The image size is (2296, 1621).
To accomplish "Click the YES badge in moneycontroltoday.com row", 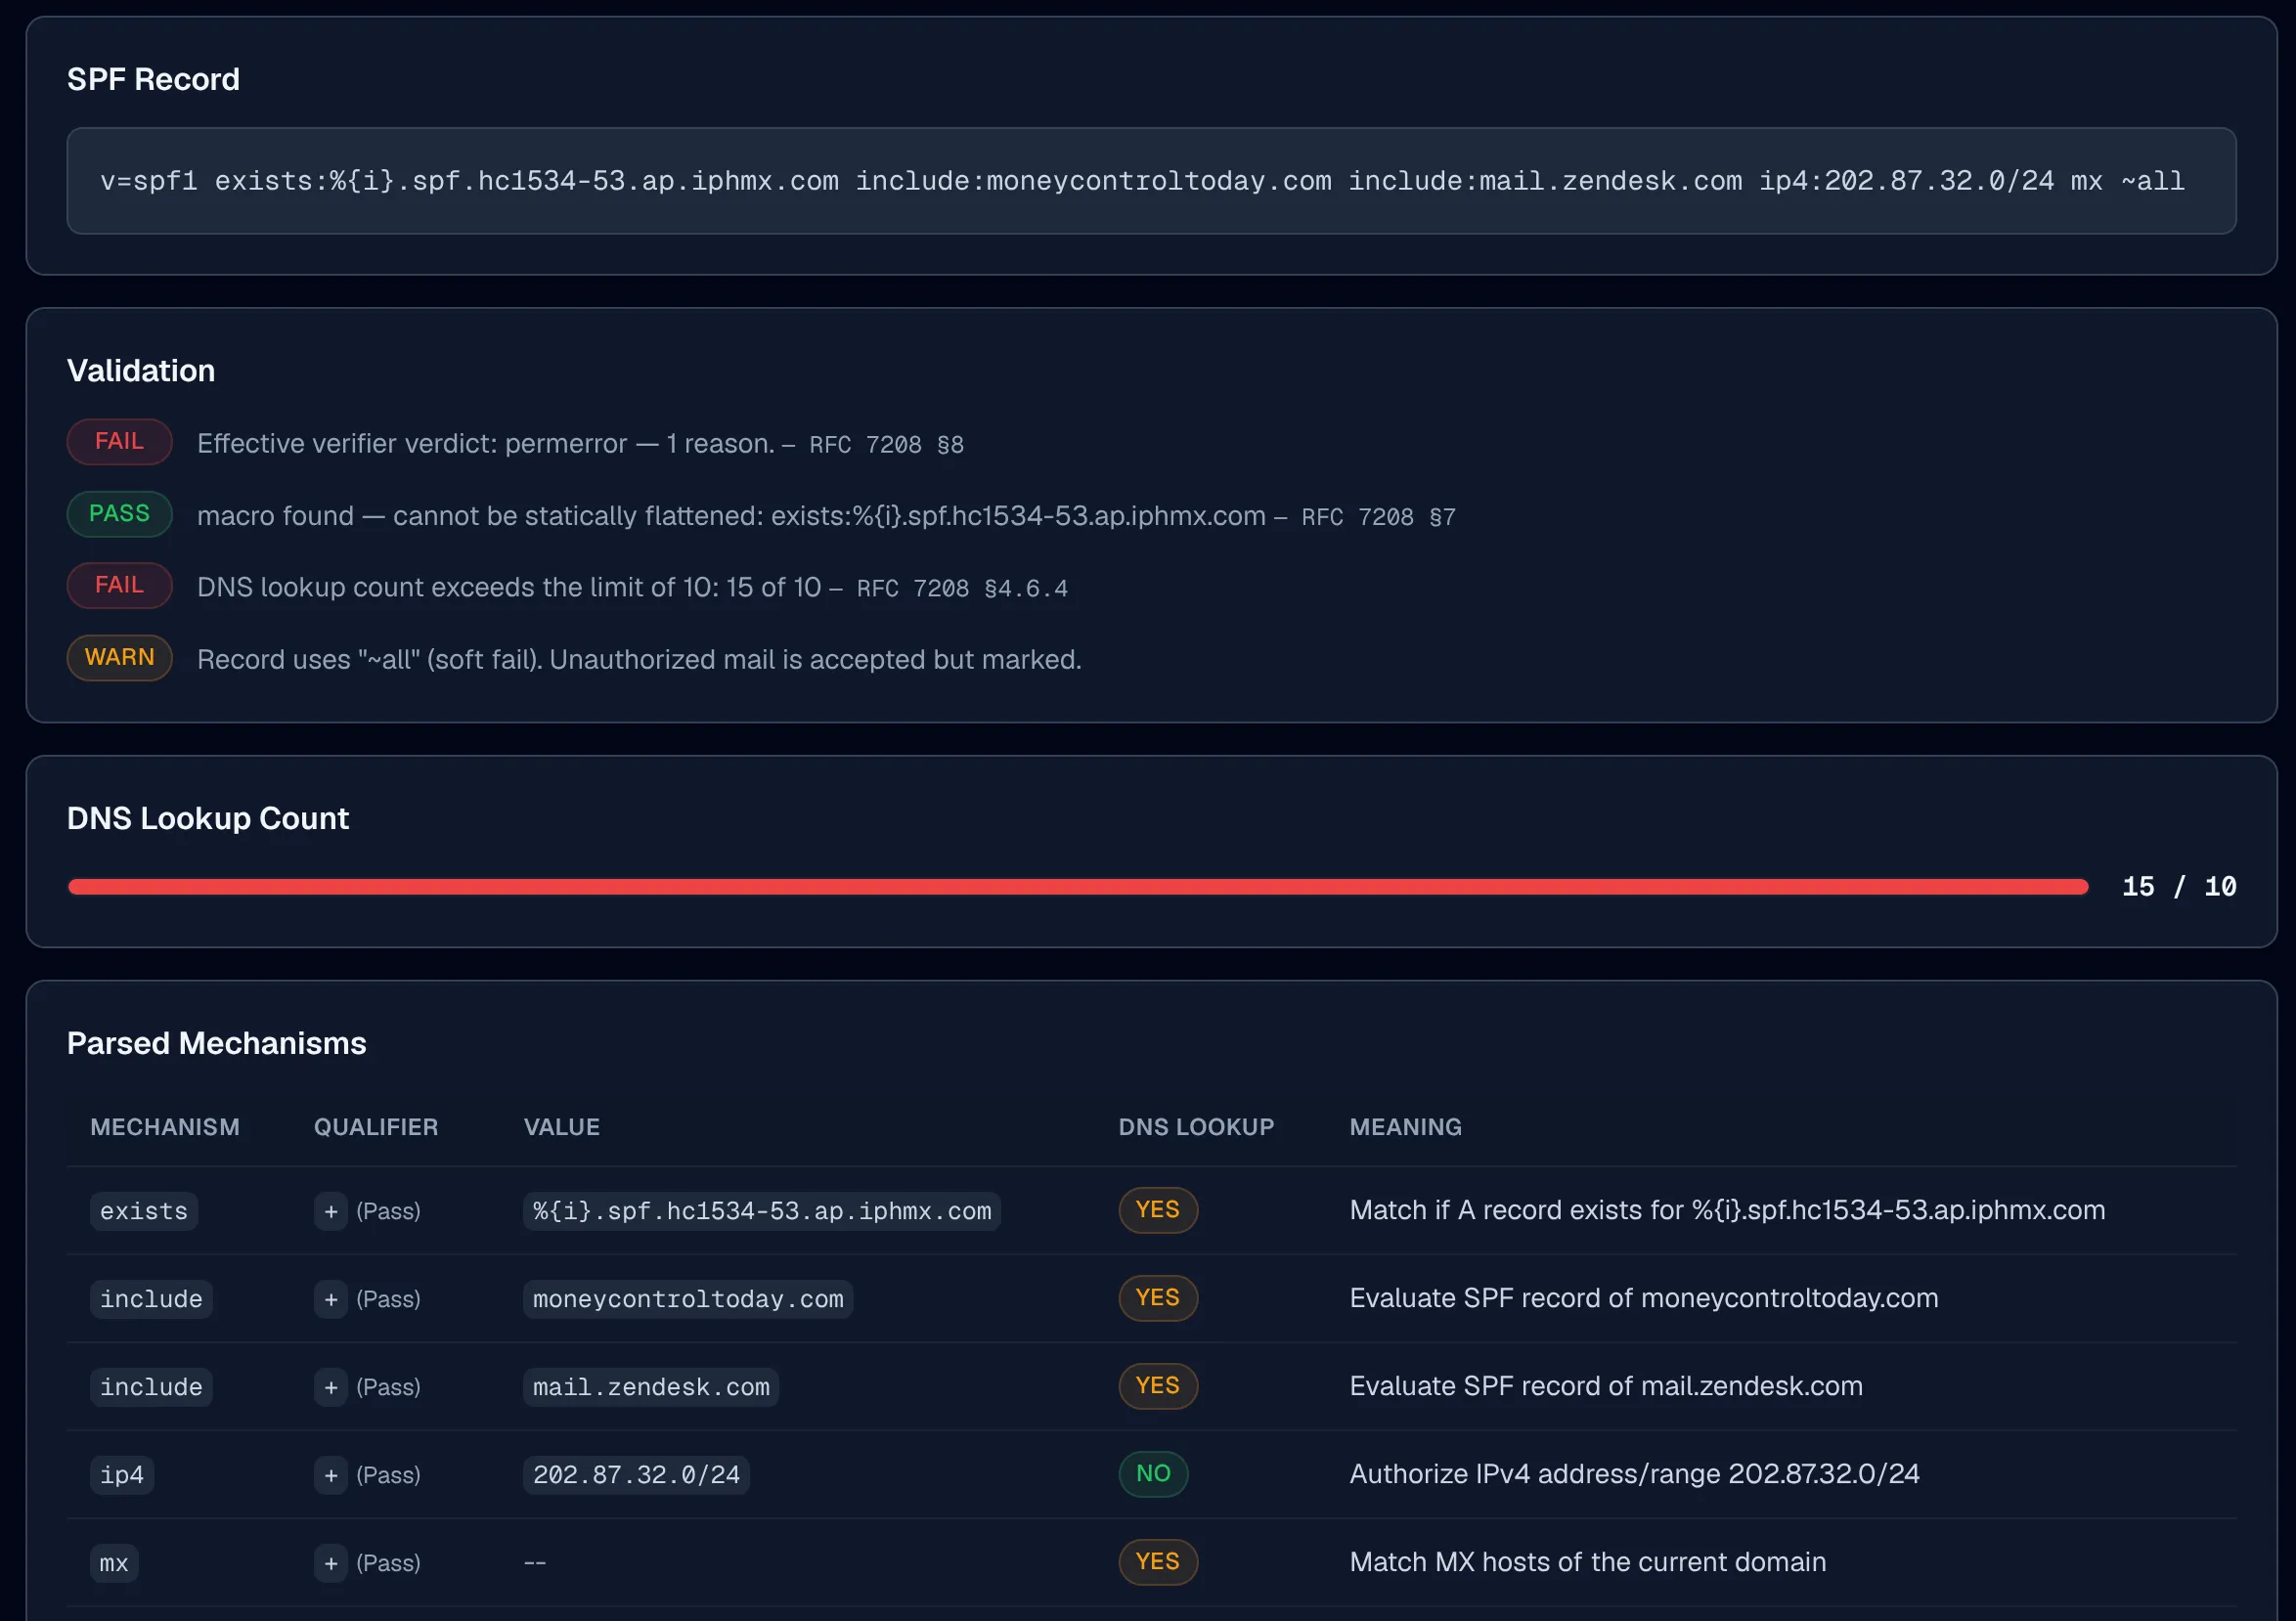I will (1158, 1298).
